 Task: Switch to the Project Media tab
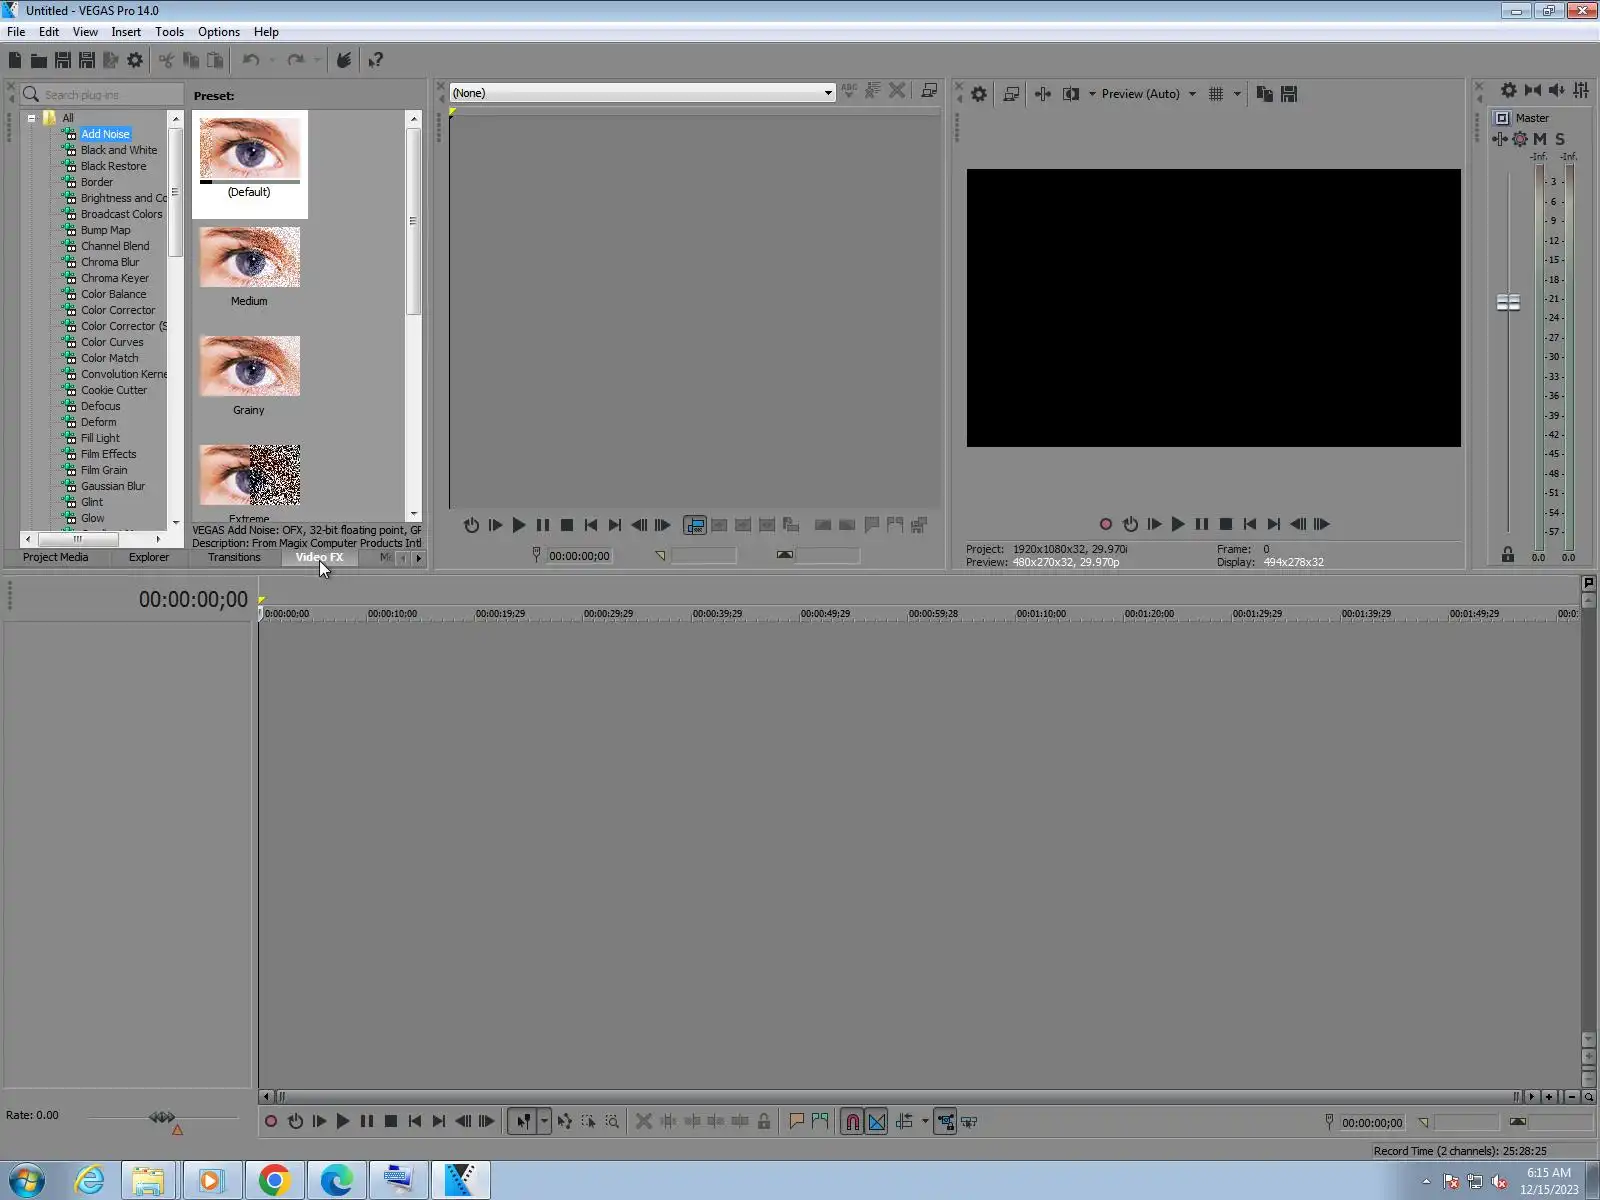point(55,558)
